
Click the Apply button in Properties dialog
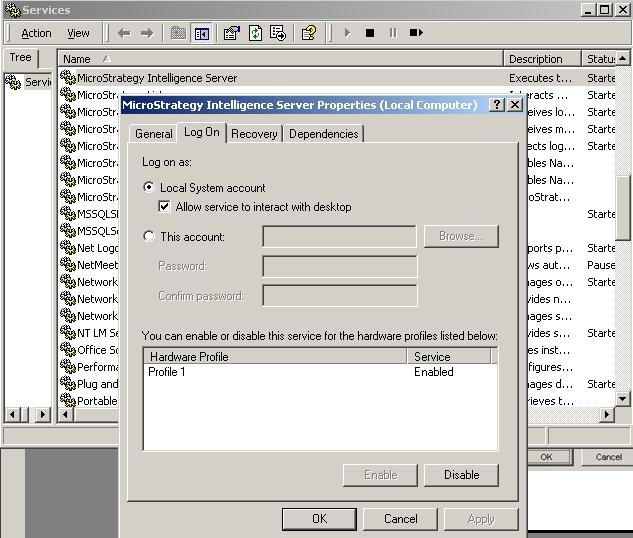point(481,519)
